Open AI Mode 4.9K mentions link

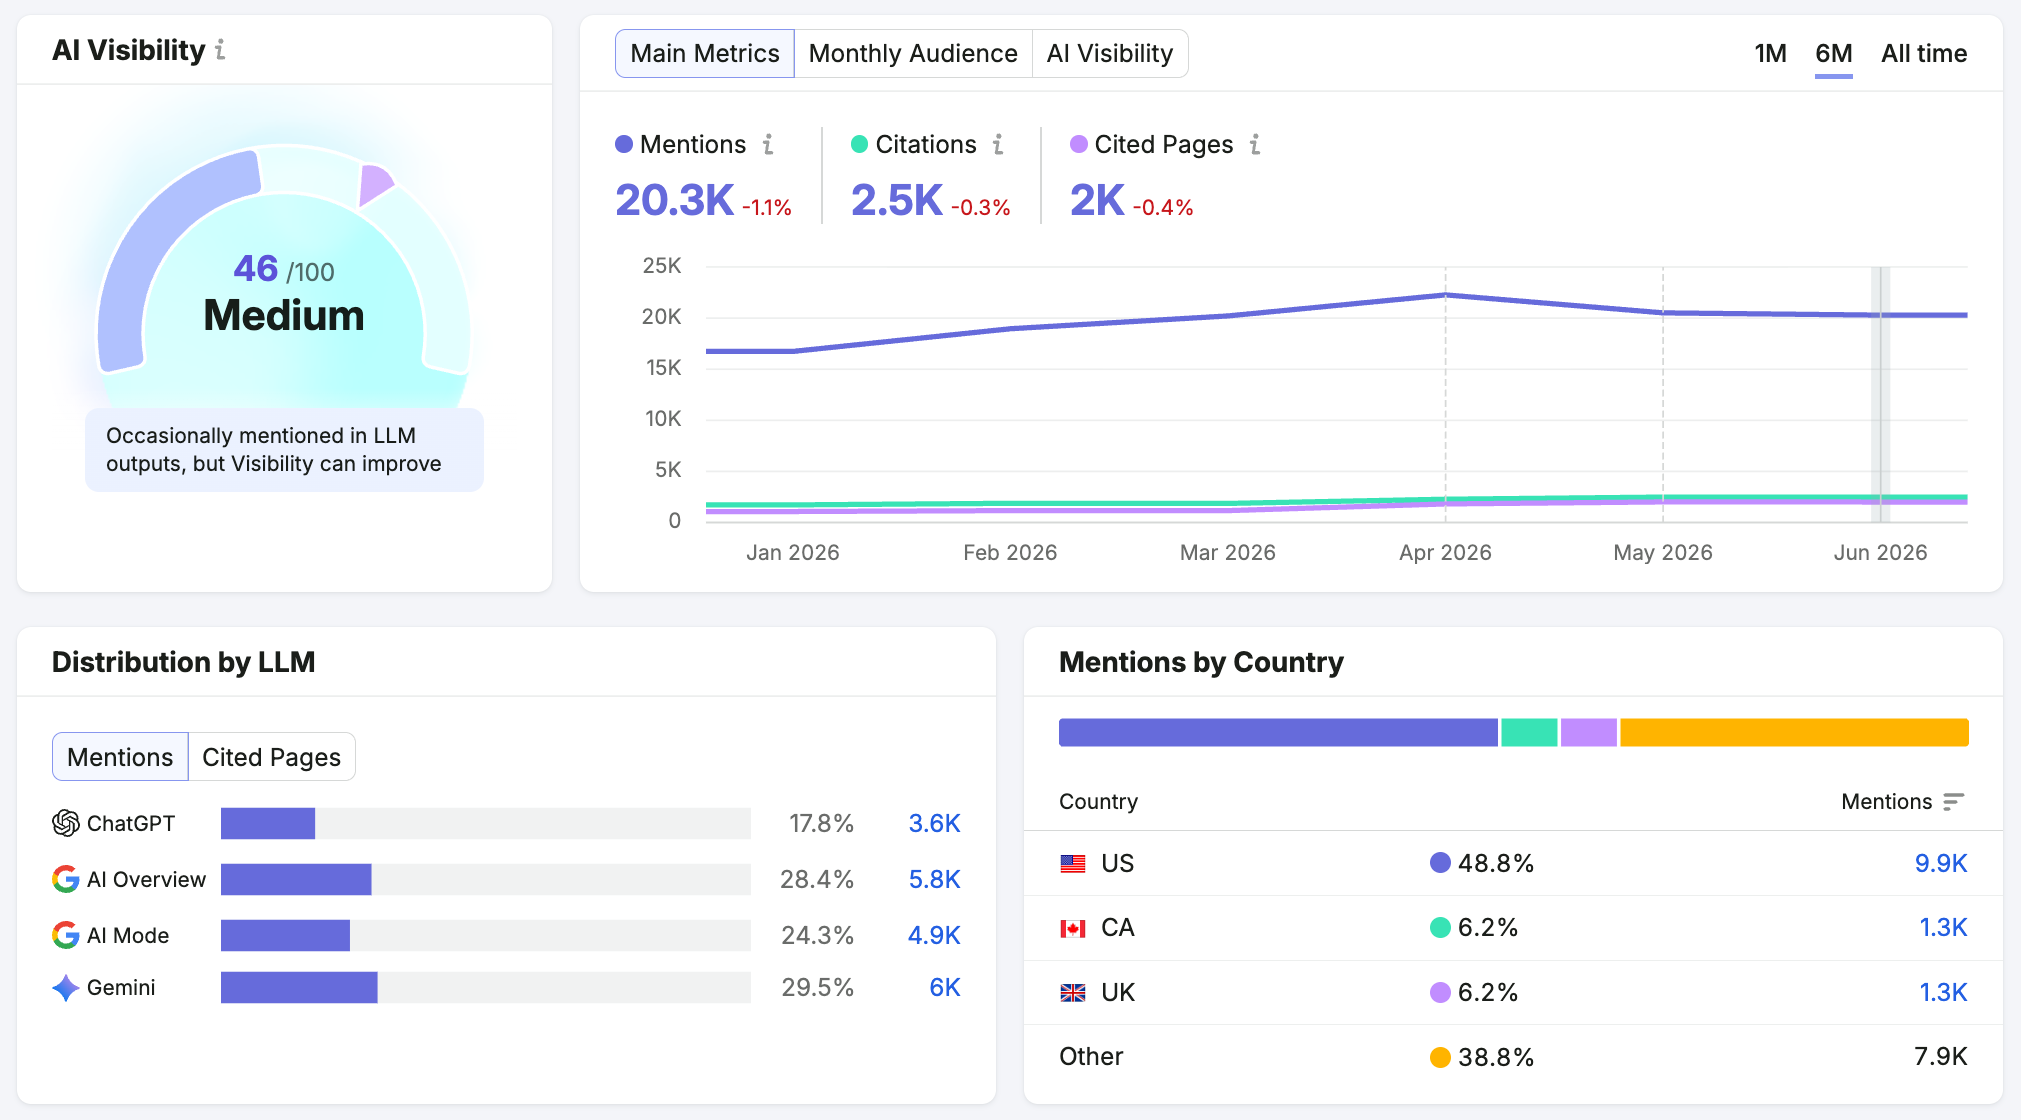(934, 935)
